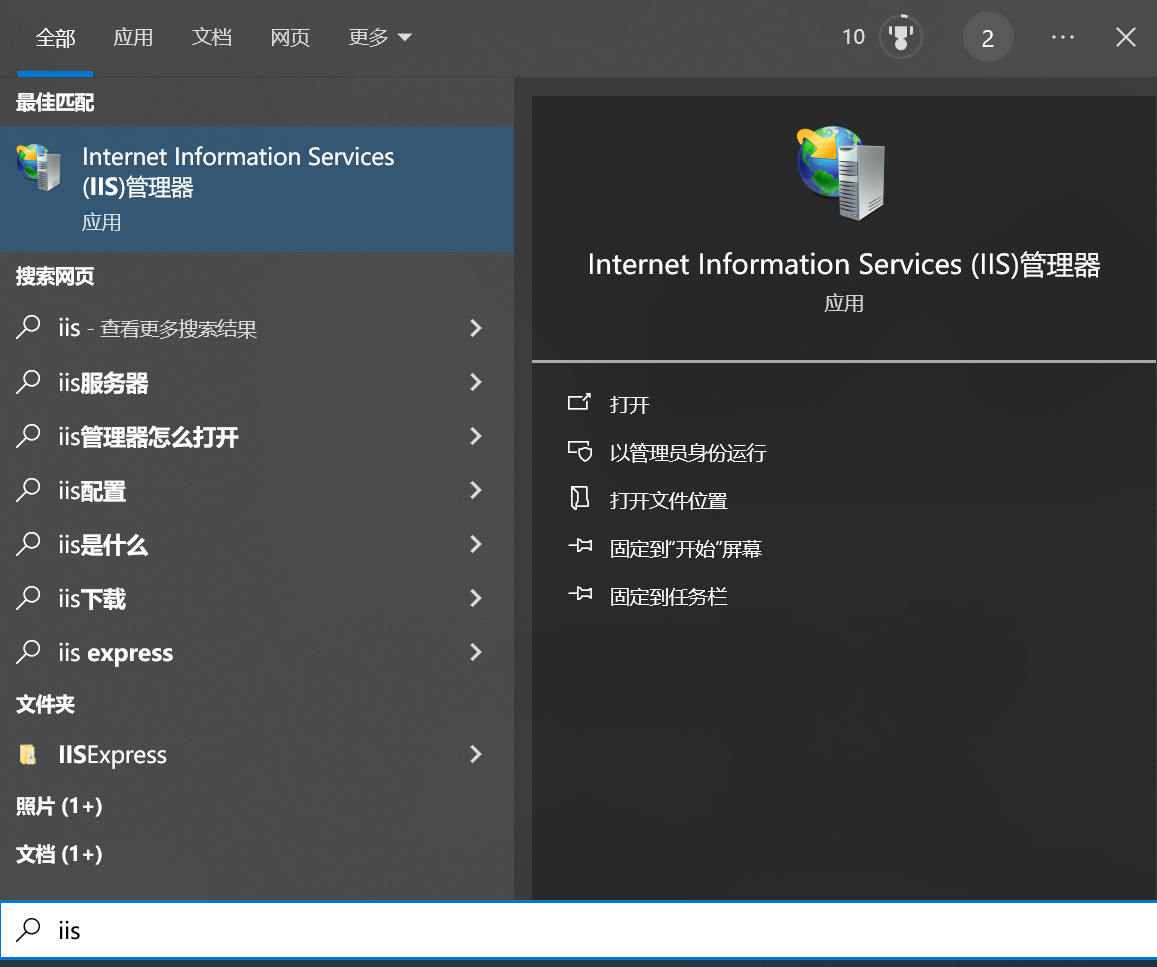Viewport: 1157px width, 967px height.
Task: Click the shield icon for 以管理员身份运行
Action: (579, 451)
